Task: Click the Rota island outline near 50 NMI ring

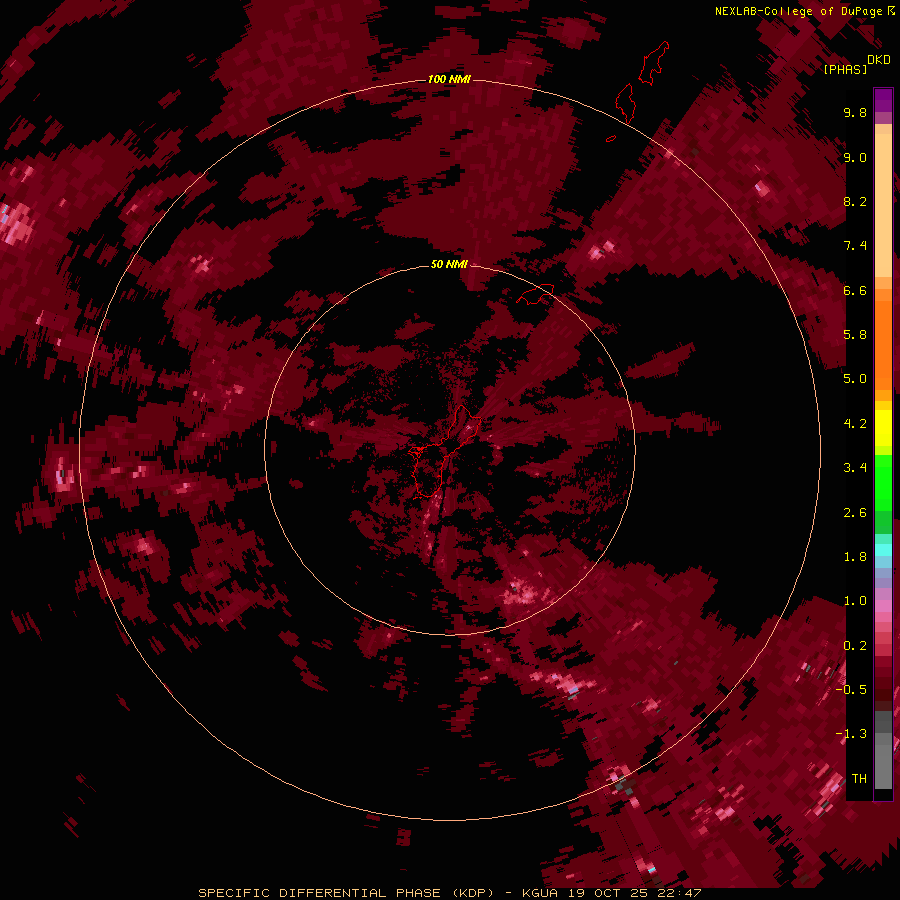Action: [535, 294]
